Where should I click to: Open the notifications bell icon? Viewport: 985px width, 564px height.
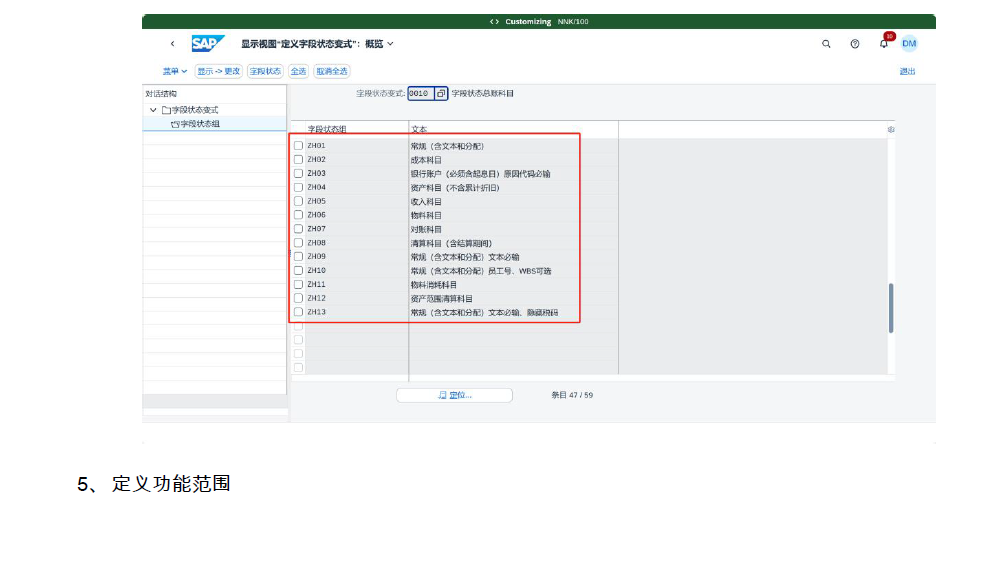(x=883, y=44)
